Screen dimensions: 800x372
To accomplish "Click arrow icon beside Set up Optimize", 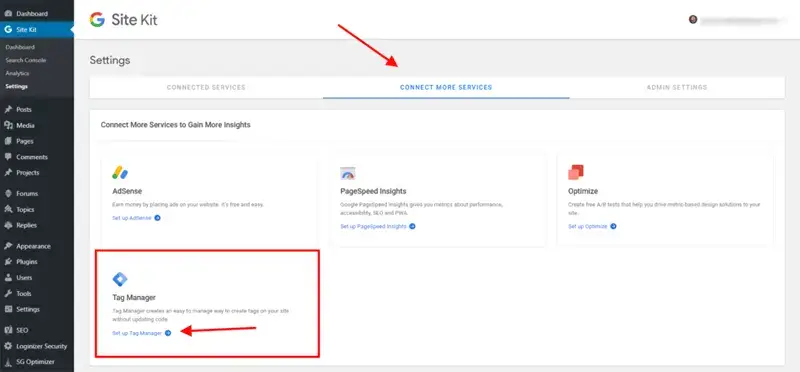I will [x=613, y=226].
